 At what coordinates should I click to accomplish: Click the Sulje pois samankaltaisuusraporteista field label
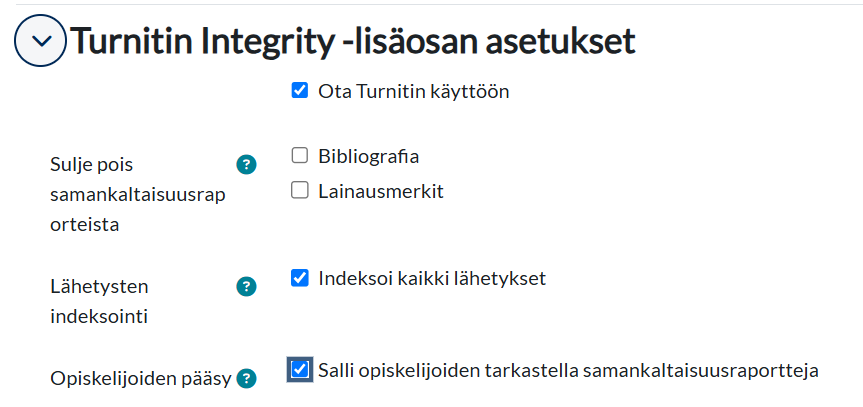pyautogui.click(x=137, y=194)
